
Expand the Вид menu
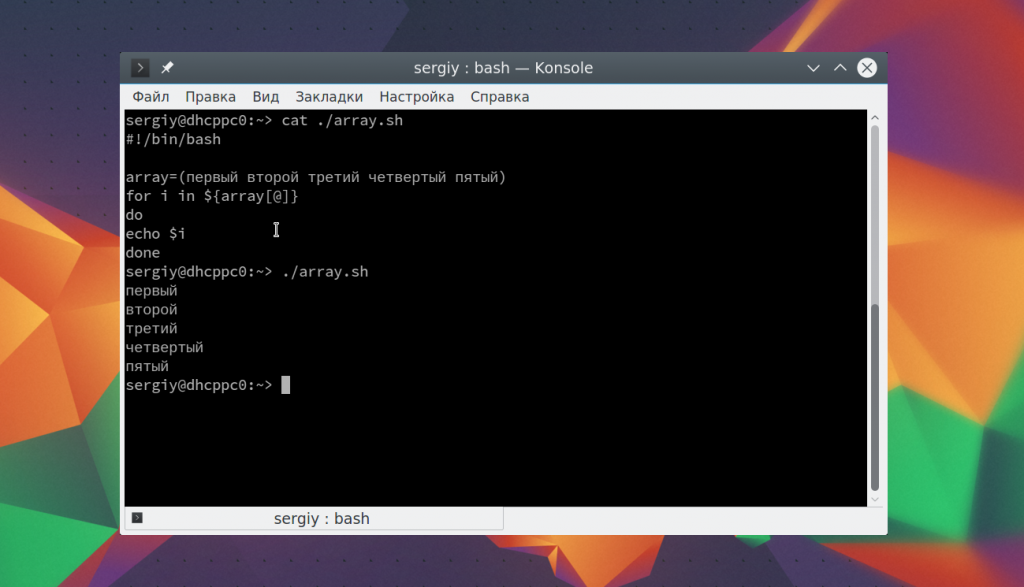point(265,97)
